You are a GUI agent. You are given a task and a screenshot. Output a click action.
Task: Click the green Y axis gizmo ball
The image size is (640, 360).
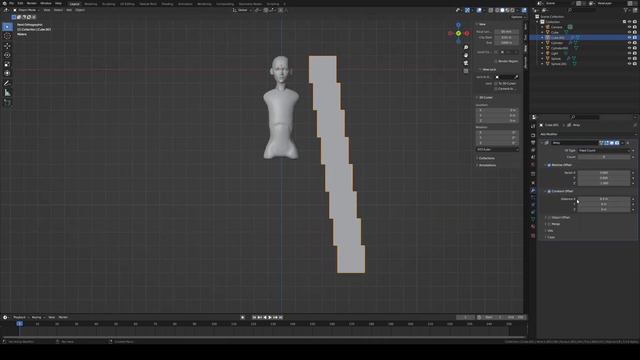(458, 33)
